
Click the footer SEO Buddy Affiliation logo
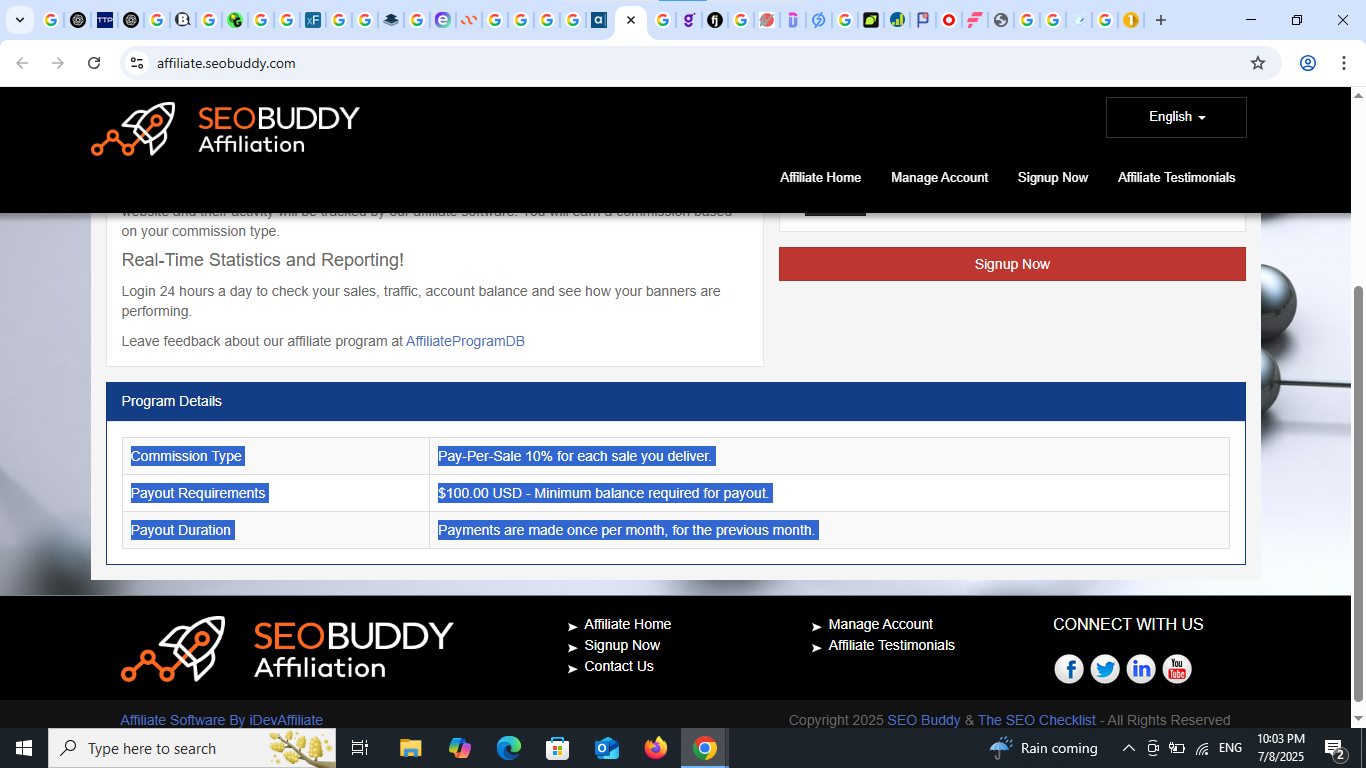click(x=287, y=649)
